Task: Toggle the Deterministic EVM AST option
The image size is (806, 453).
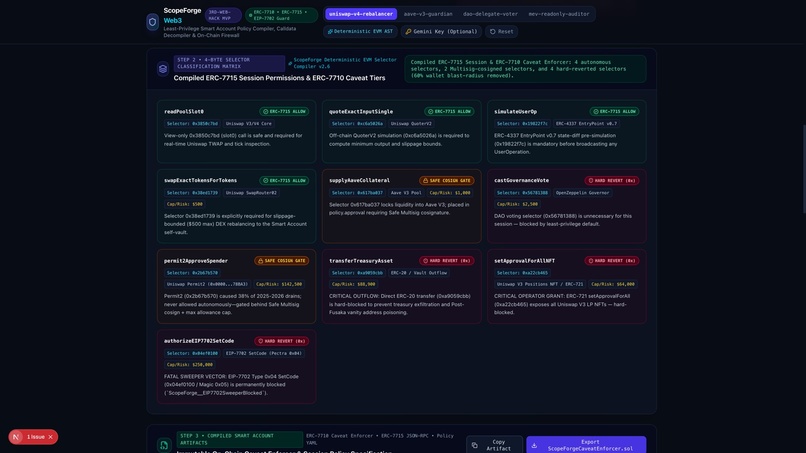Action: (x=360, y=31)
